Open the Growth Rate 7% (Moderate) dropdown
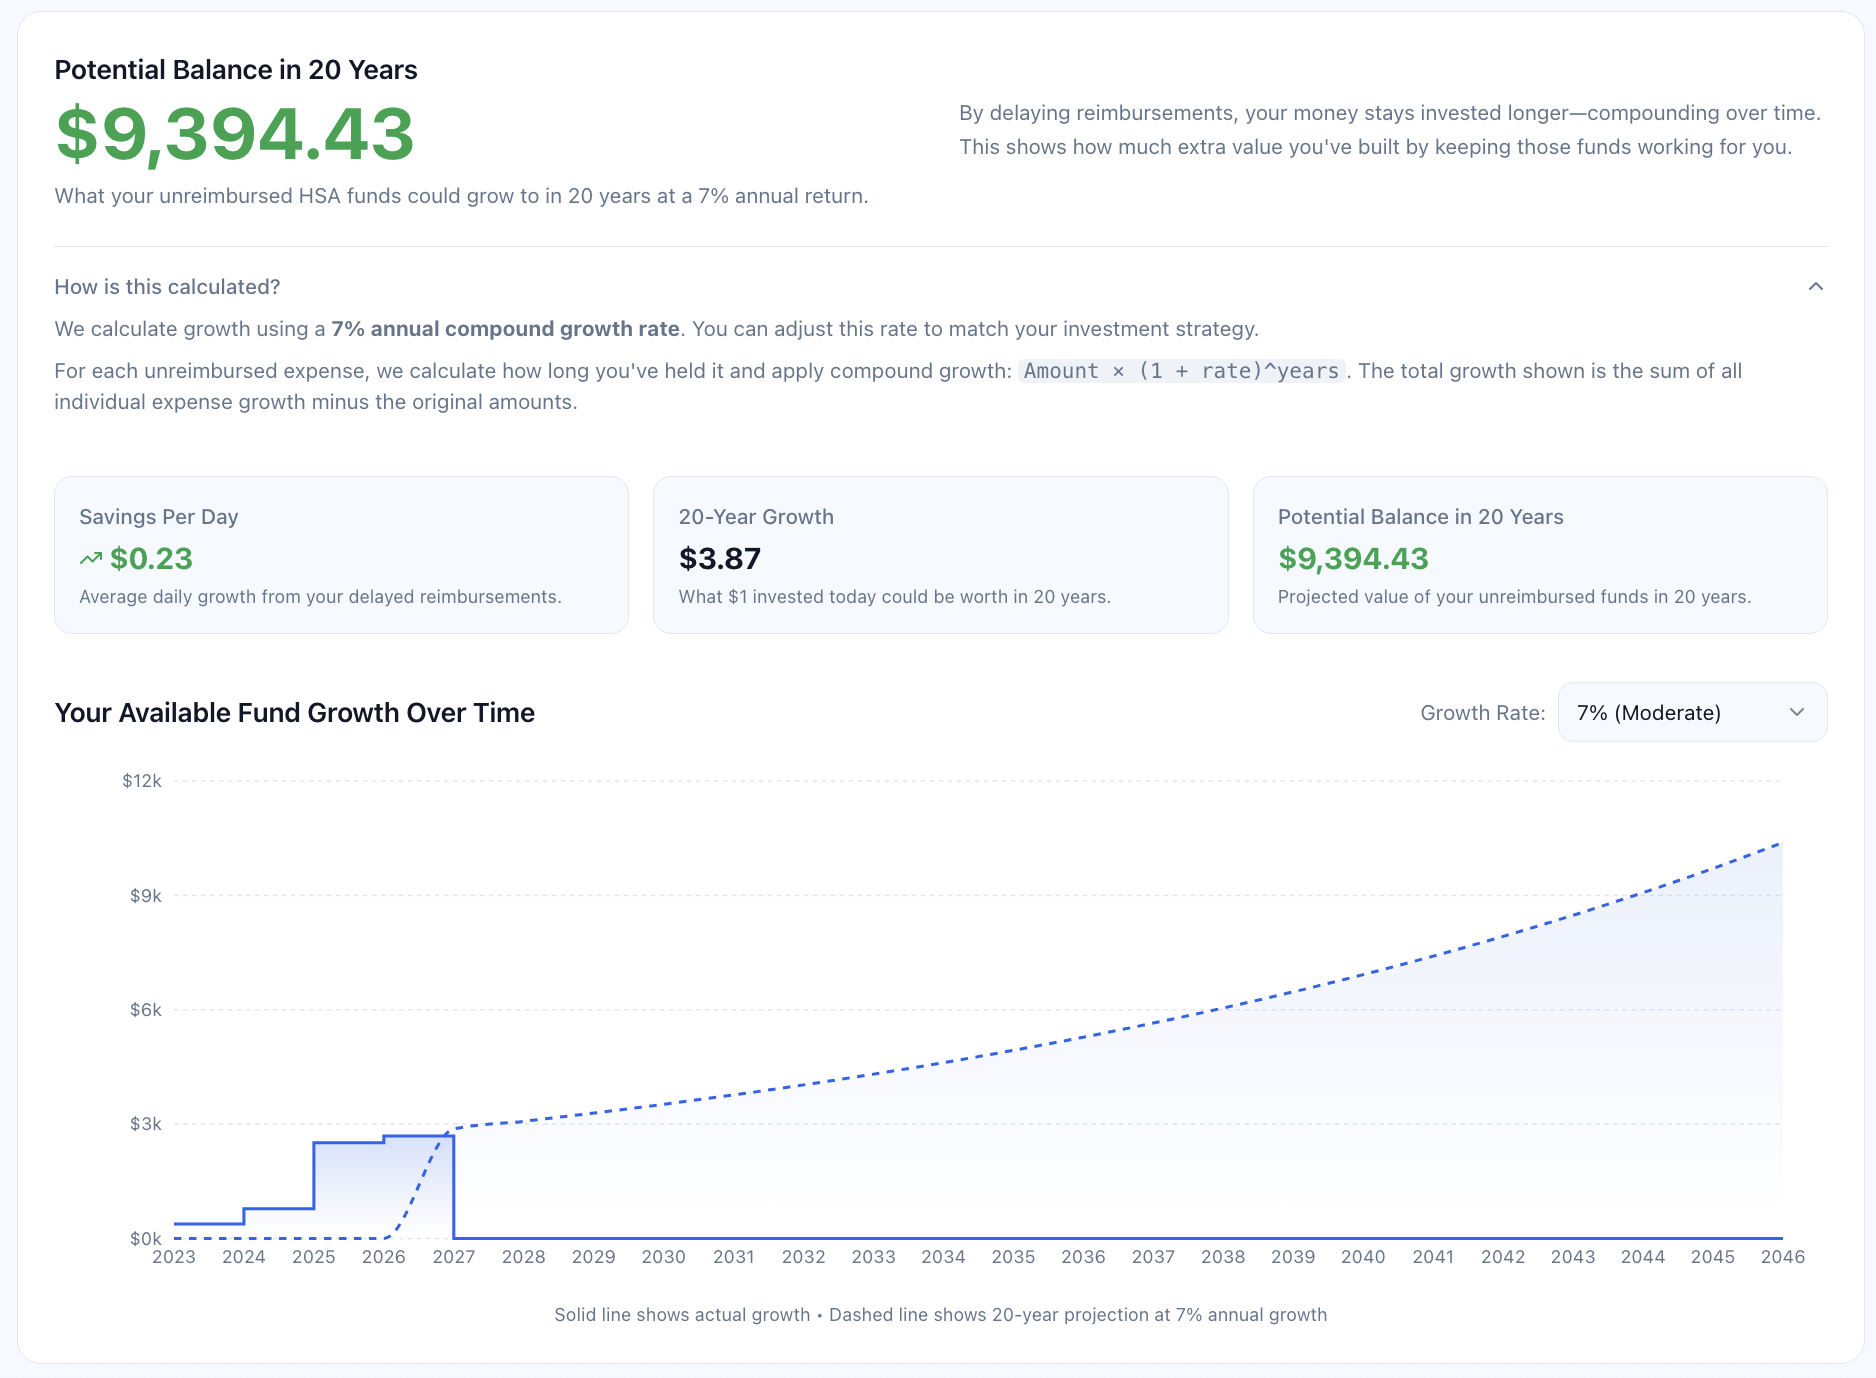1876x1378 pixels. click(1692, 712)
